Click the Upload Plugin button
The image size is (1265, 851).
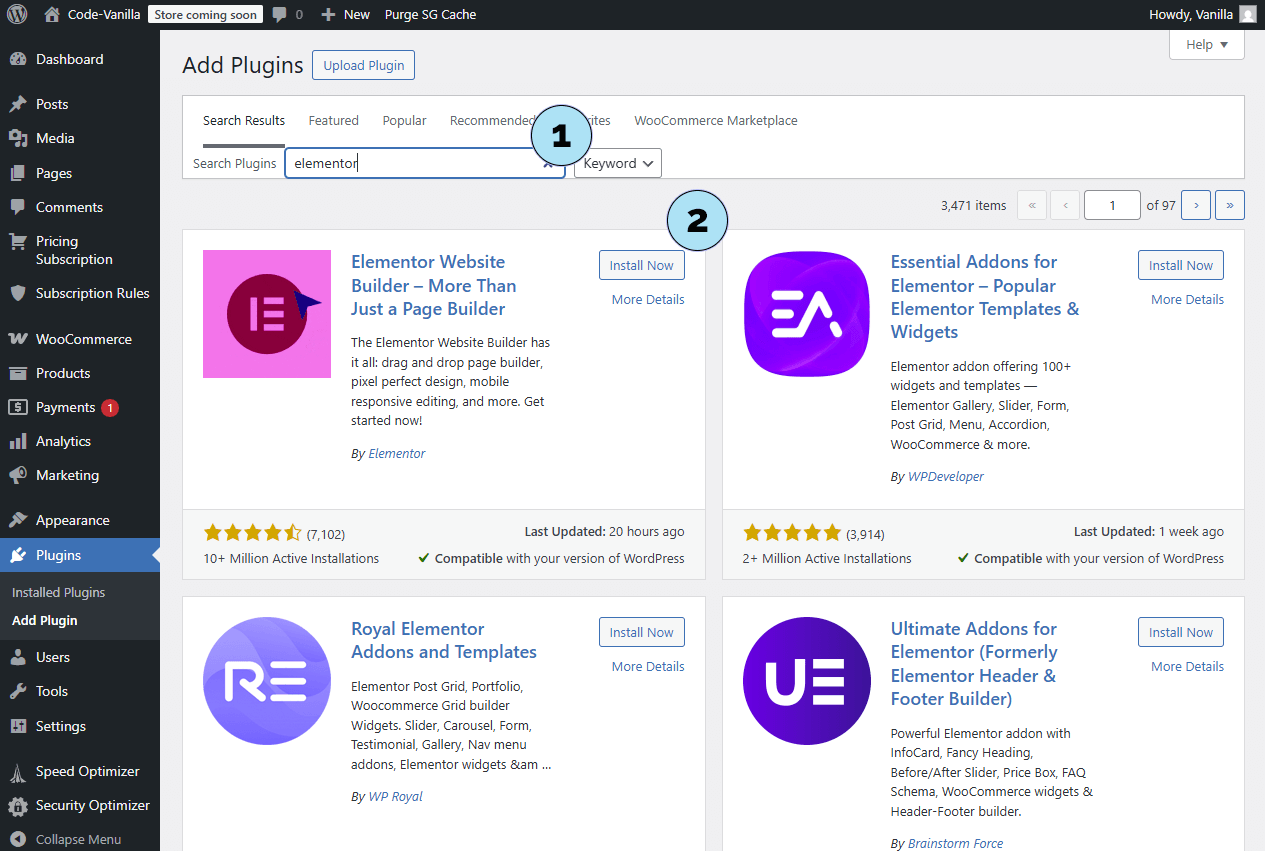363,65
